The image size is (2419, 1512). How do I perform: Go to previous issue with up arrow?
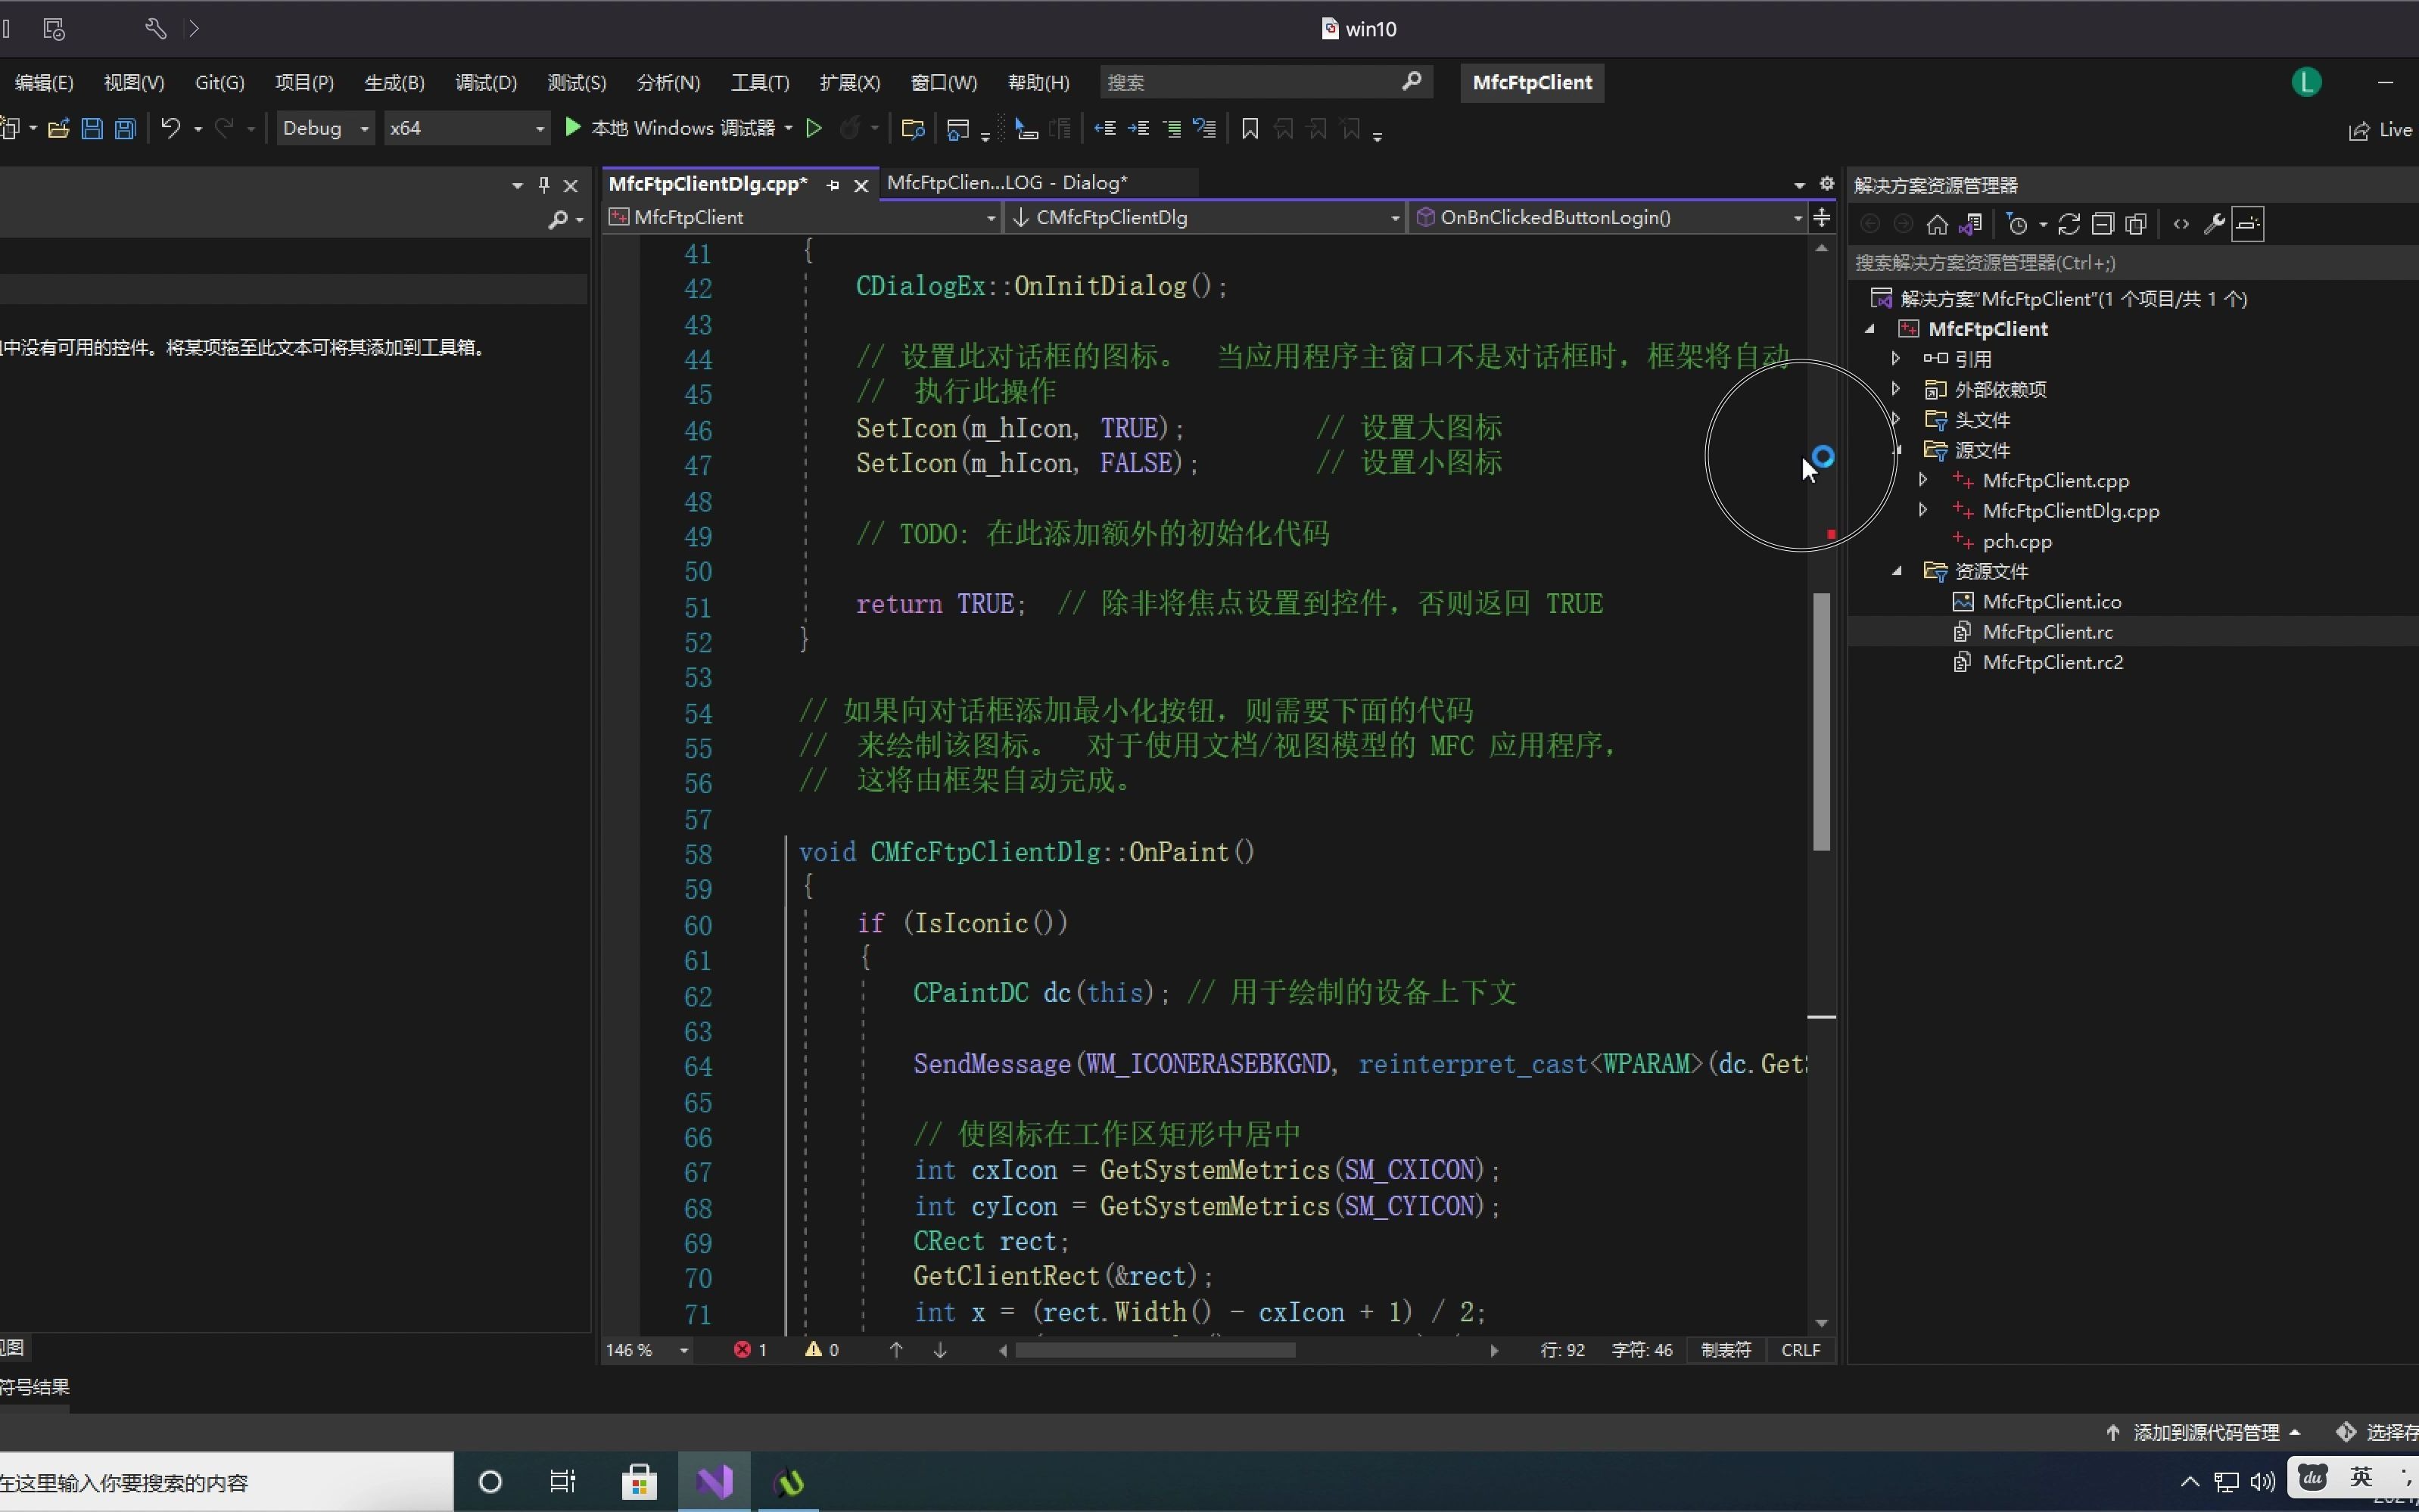896,1350
